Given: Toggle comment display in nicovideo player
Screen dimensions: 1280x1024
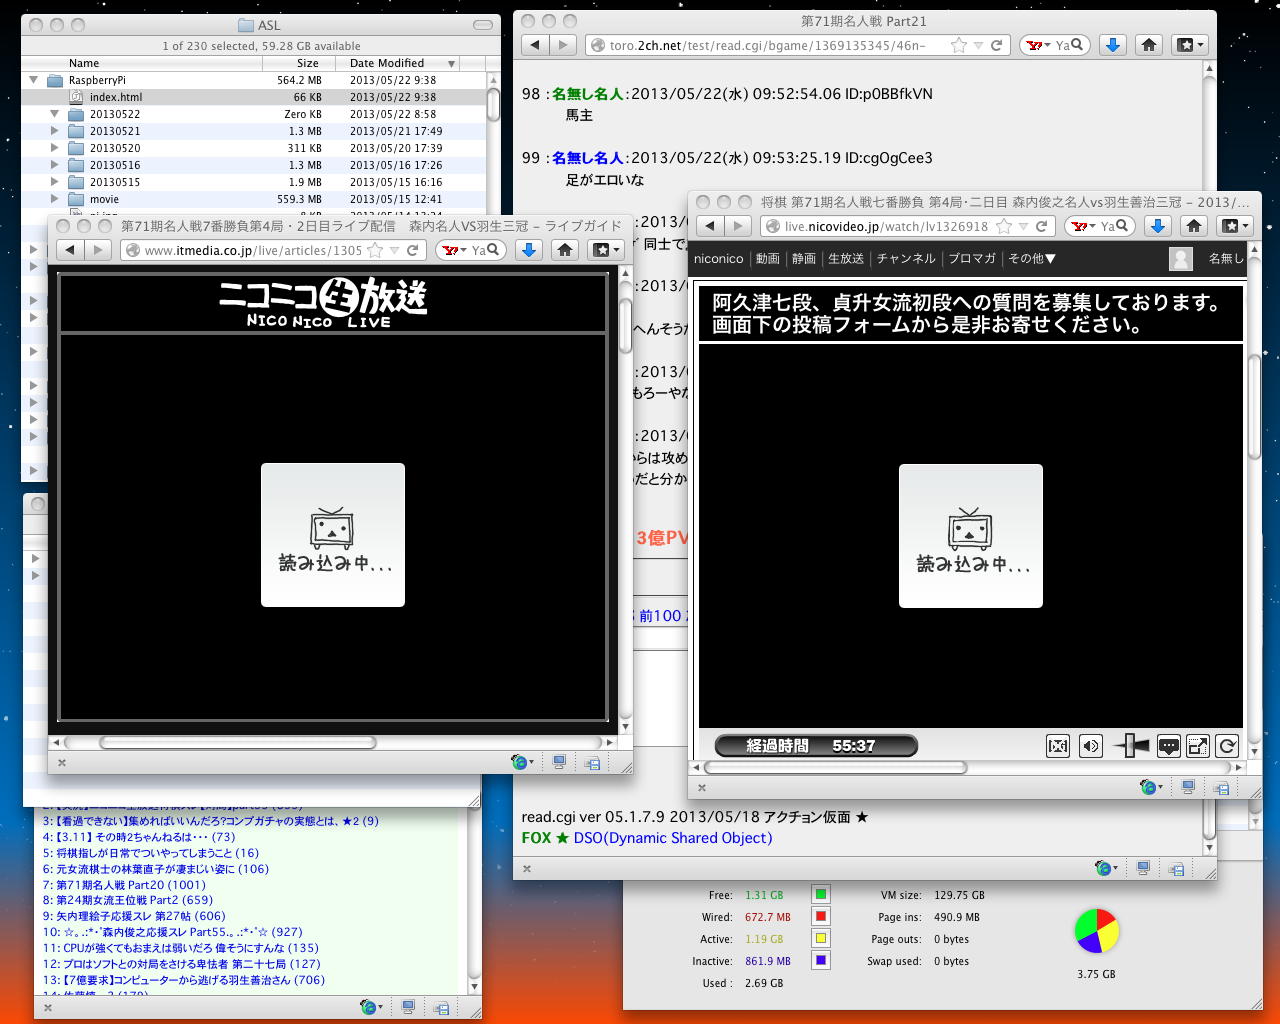Looking at the screenshot, I should click(1168, 746).
